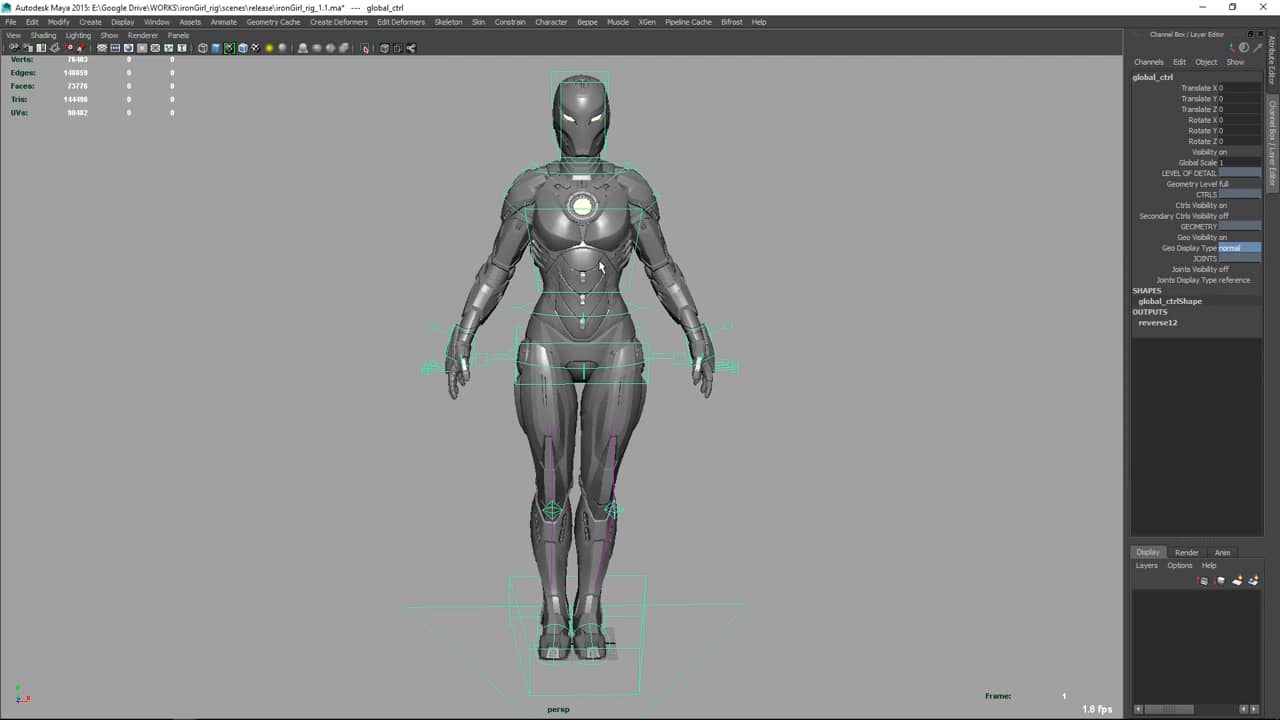Click Multisample Anti-aliasing icon
The width and height of the screenshot is (1280, 720).
pos(331,48)
